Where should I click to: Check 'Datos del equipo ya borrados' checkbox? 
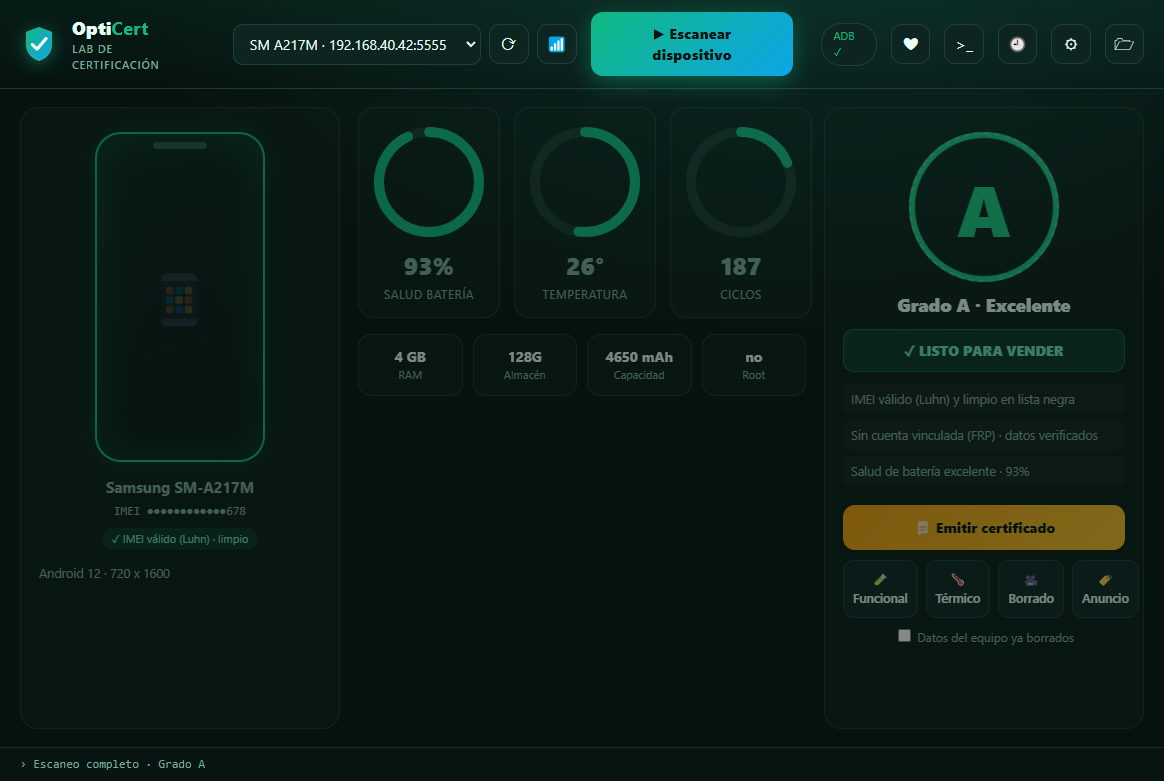(904, 635)
